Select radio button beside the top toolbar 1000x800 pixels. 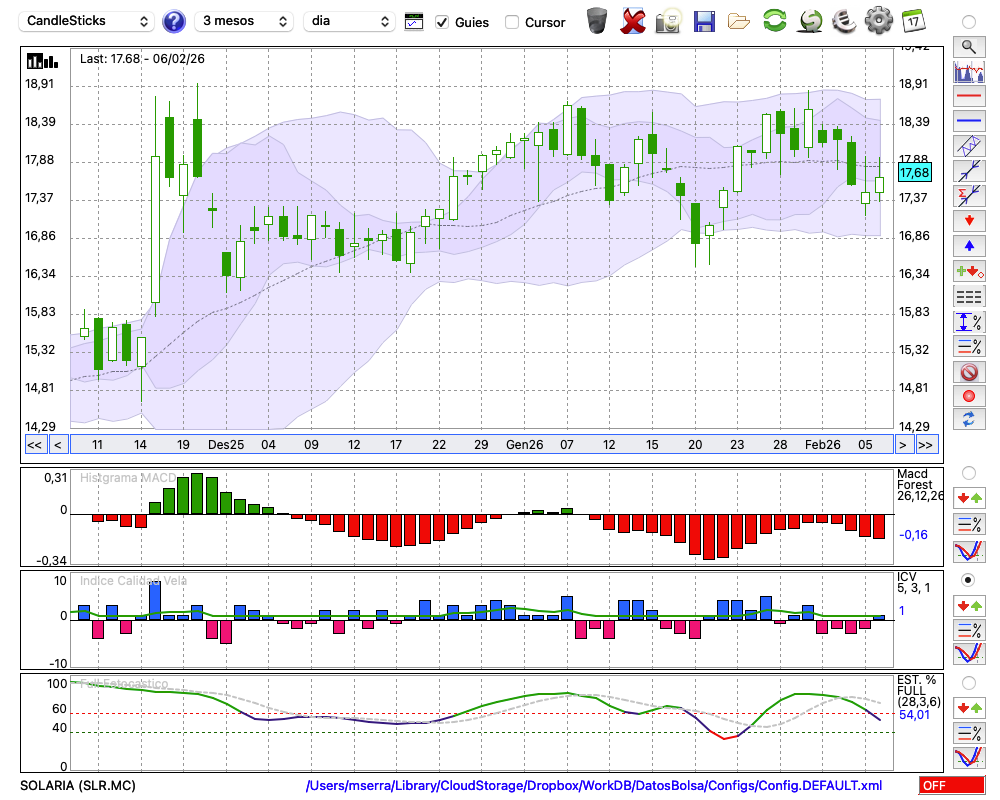[x=969, y=22]
